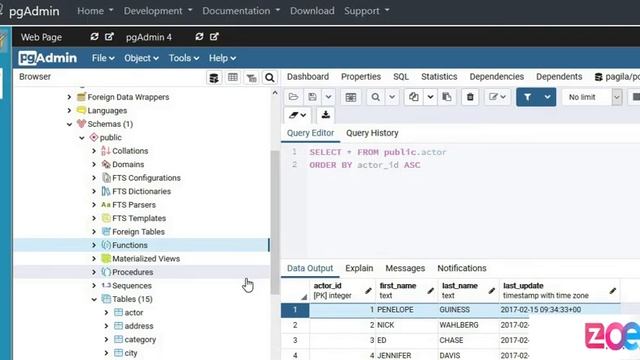The image size is (640, 360).
Task: Open the Clear eraser dropdown button
Action: point(298,115)
